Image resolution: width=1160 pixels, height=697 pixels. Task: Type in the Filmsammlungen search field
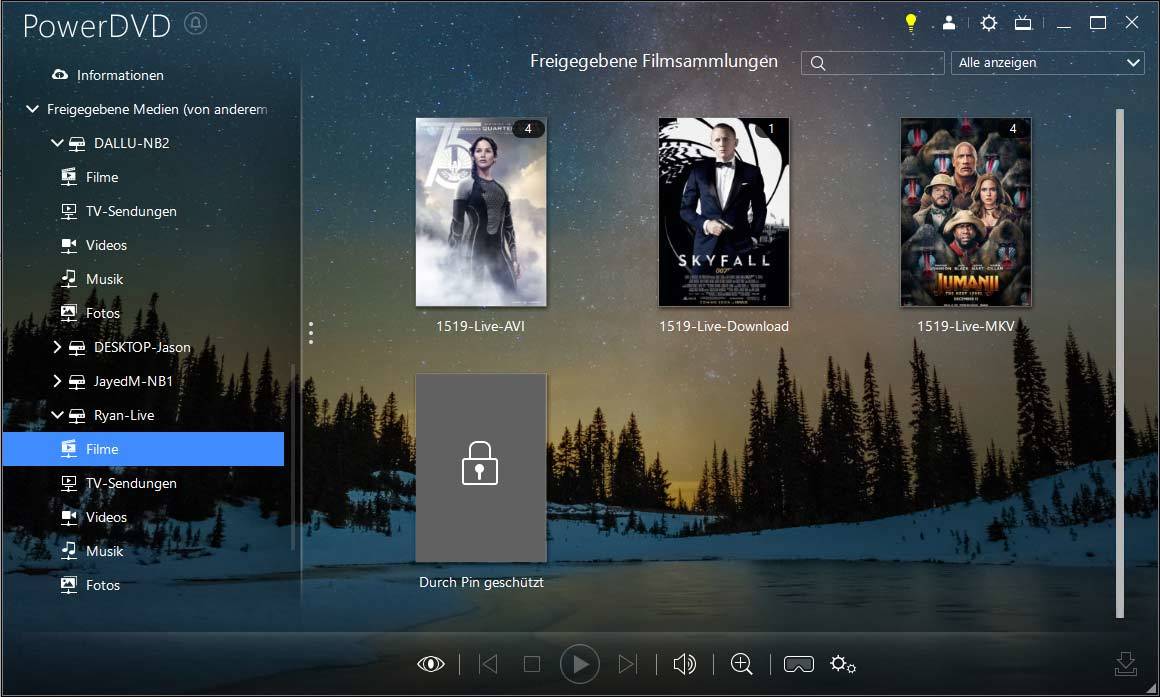tap(873, 63)
